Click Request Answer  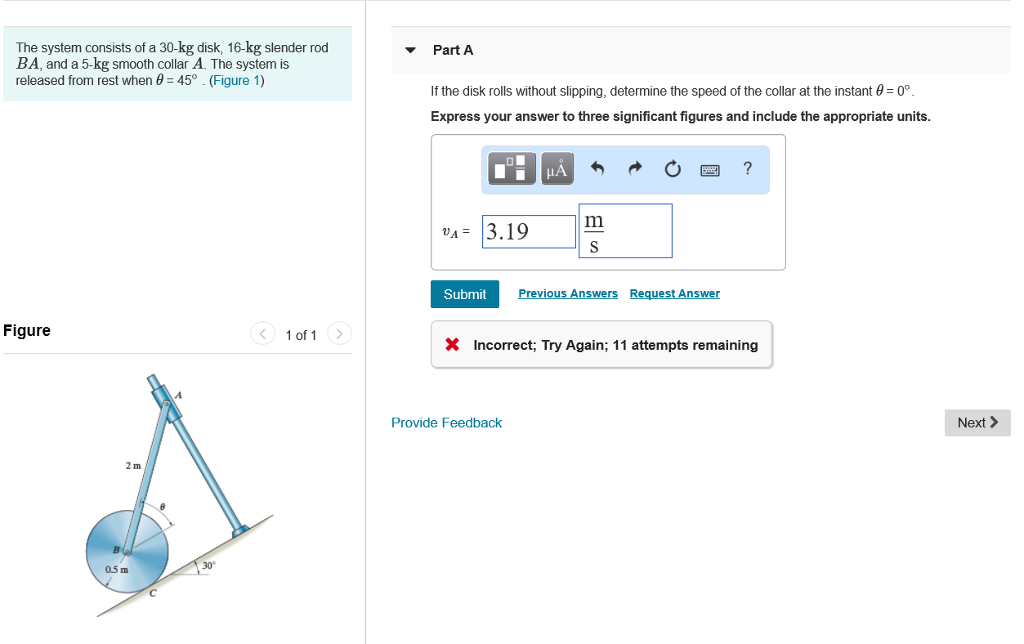coord(675,293)
